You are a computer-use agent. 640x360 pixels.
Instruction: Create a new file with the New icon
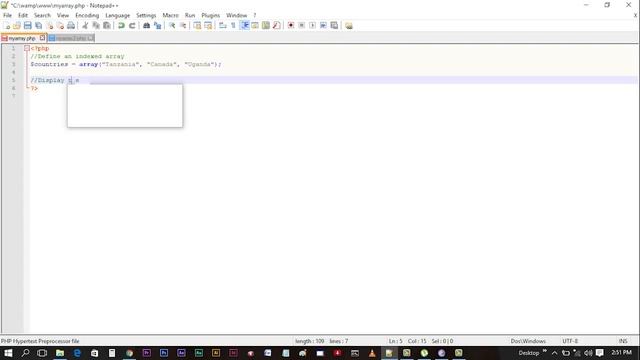[7, 25]
